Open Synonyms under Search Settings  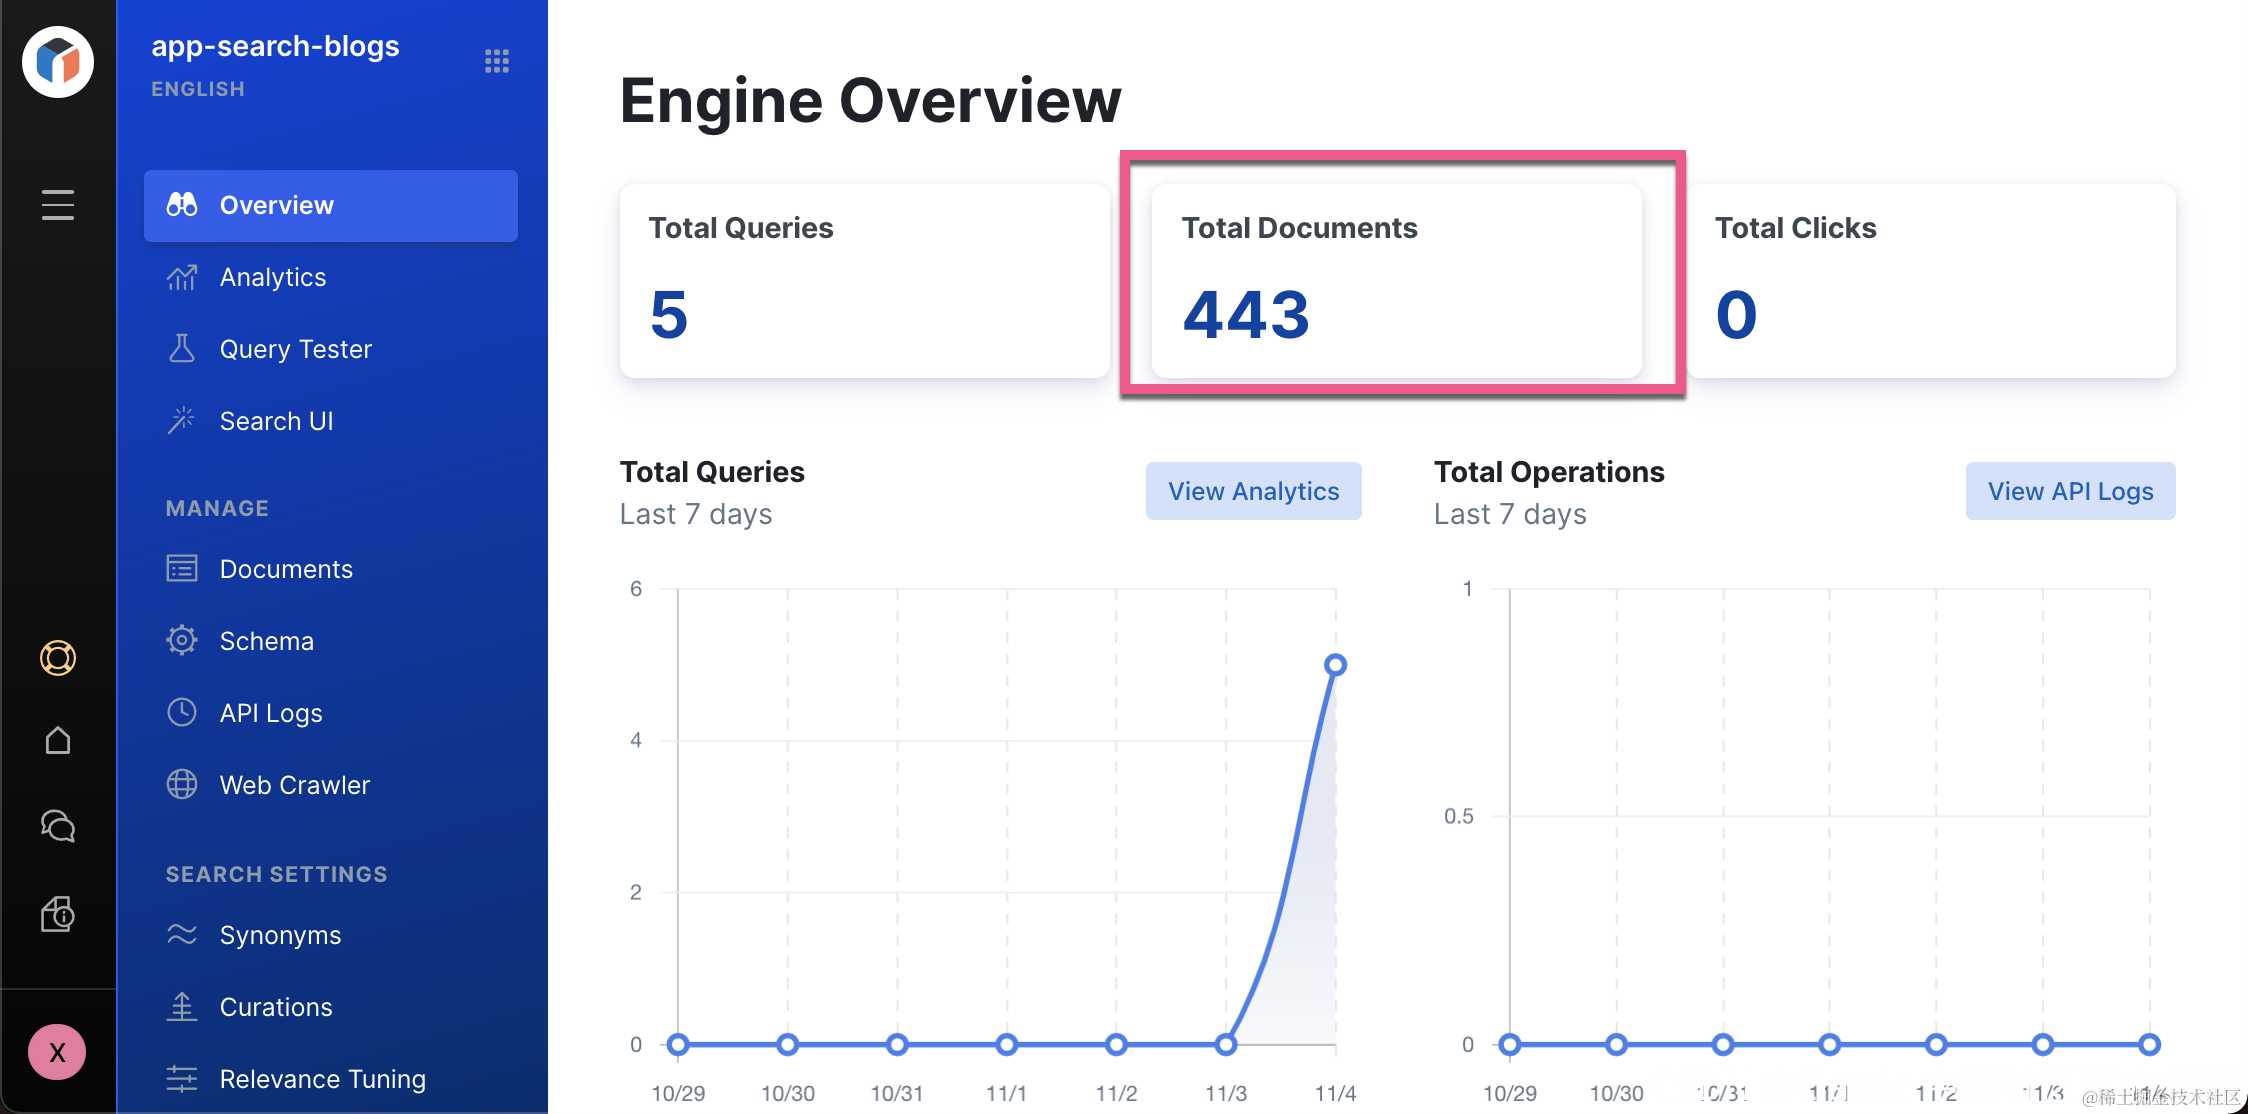[280, 935]
